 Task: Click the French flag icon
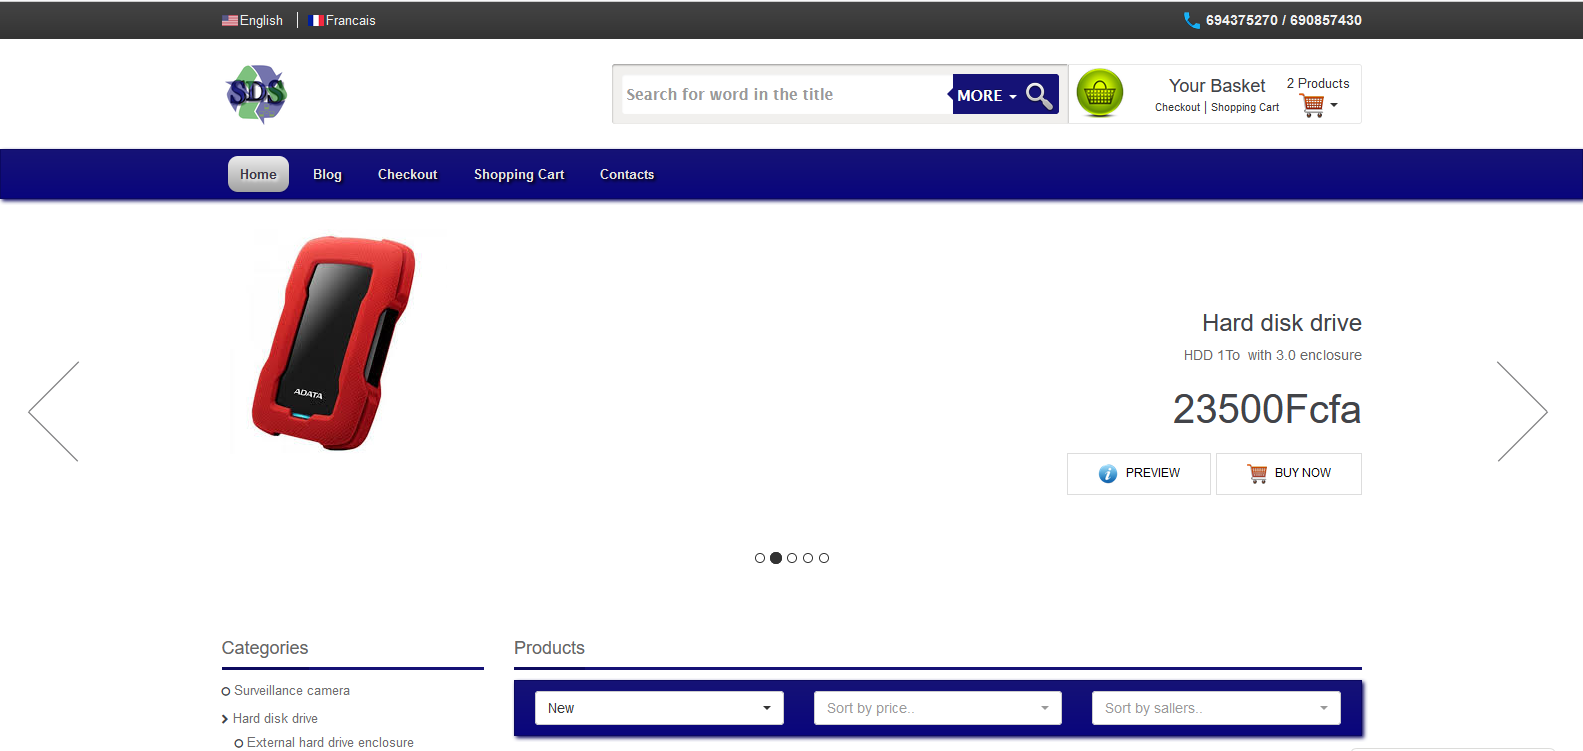coord(317,20)
